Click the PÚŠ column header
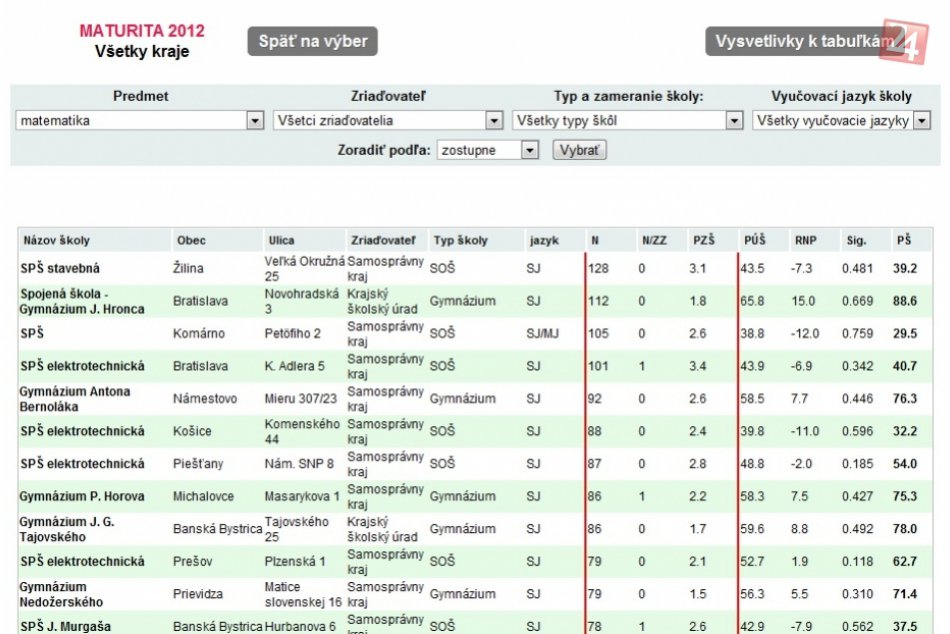Image resolution: width=950 pixels, height=634 pixels. (755, 241)
